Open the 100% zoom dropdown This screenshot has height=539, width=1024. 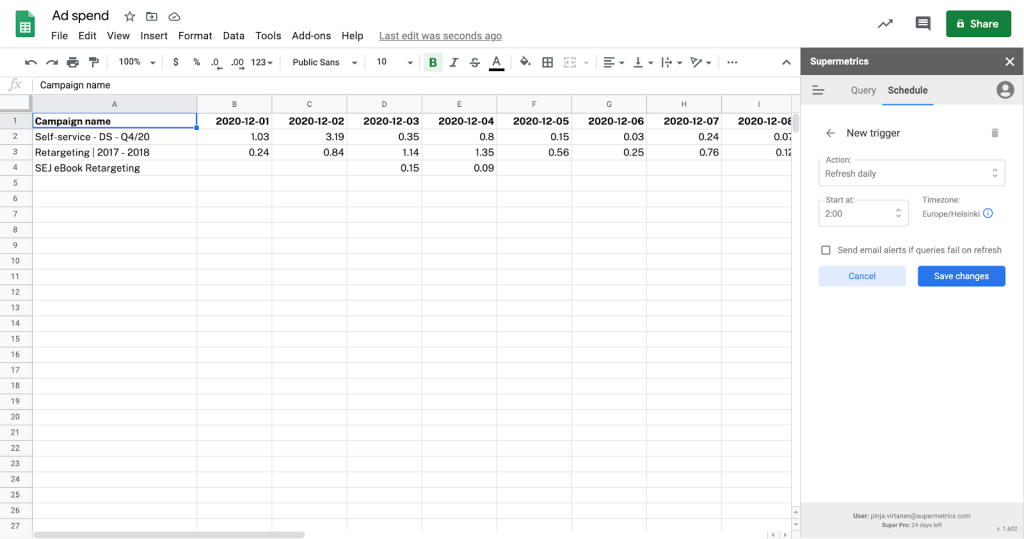tap(137, 62)
